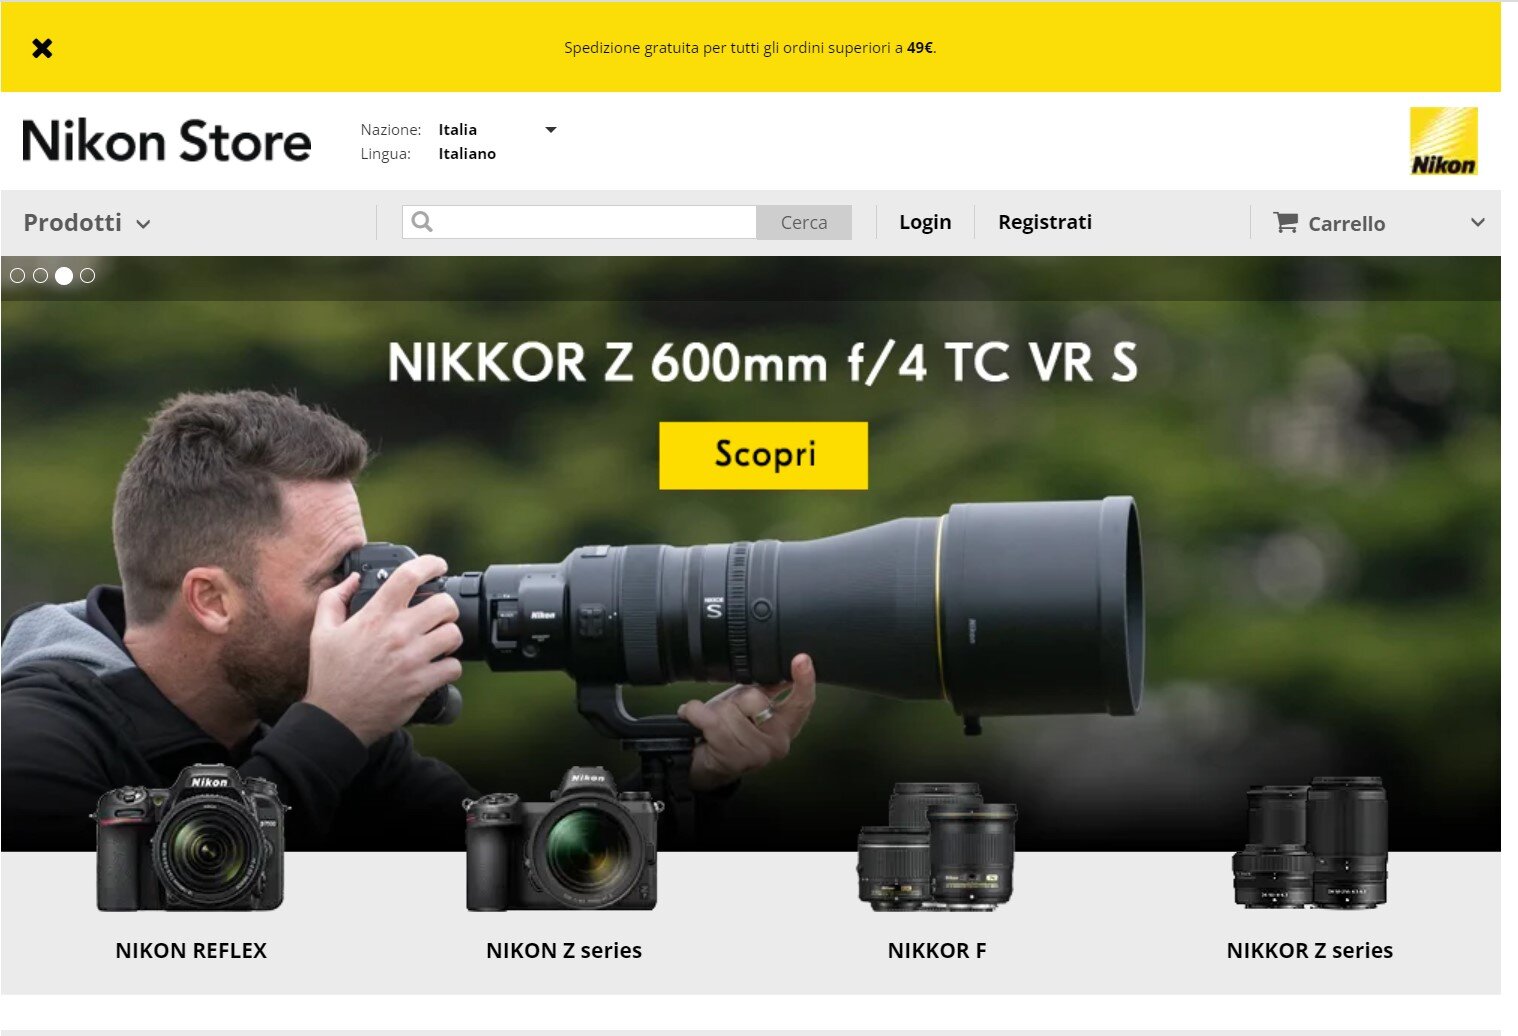Click the Italia country value
This screenshot has width=1518, height=1036.
(x=458, y=130)
